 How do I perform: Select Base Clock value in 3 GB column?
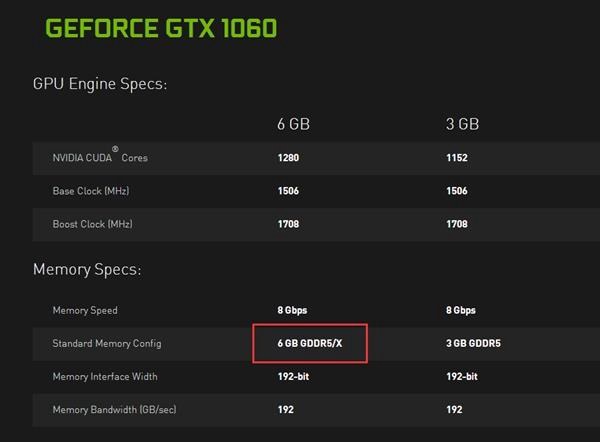click(x=457, y=191)
